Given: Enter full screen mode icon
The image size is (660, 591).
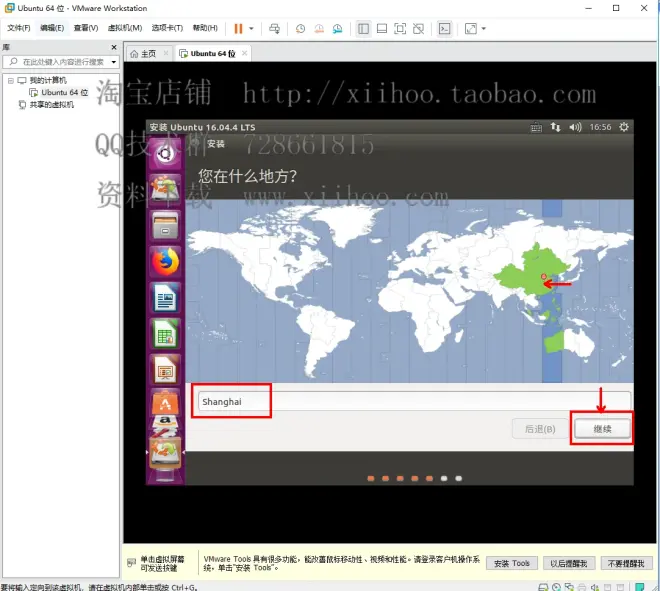Looking at the screenshot, I should [x=400, y=29].
